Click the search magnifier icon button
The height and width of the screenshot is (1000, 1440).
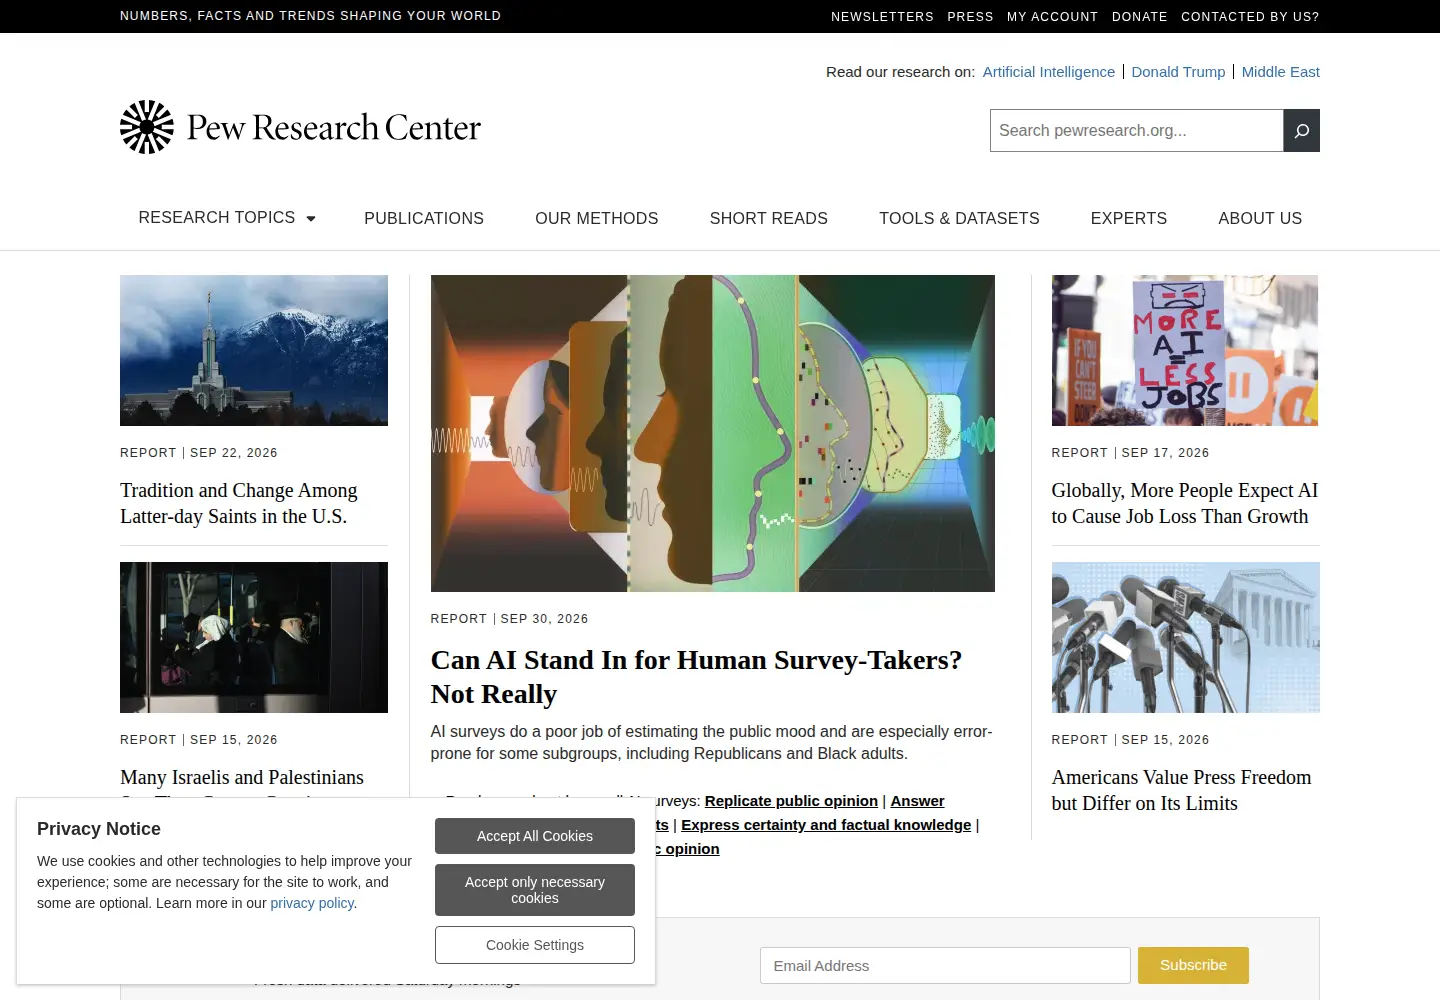point(1301,131)
